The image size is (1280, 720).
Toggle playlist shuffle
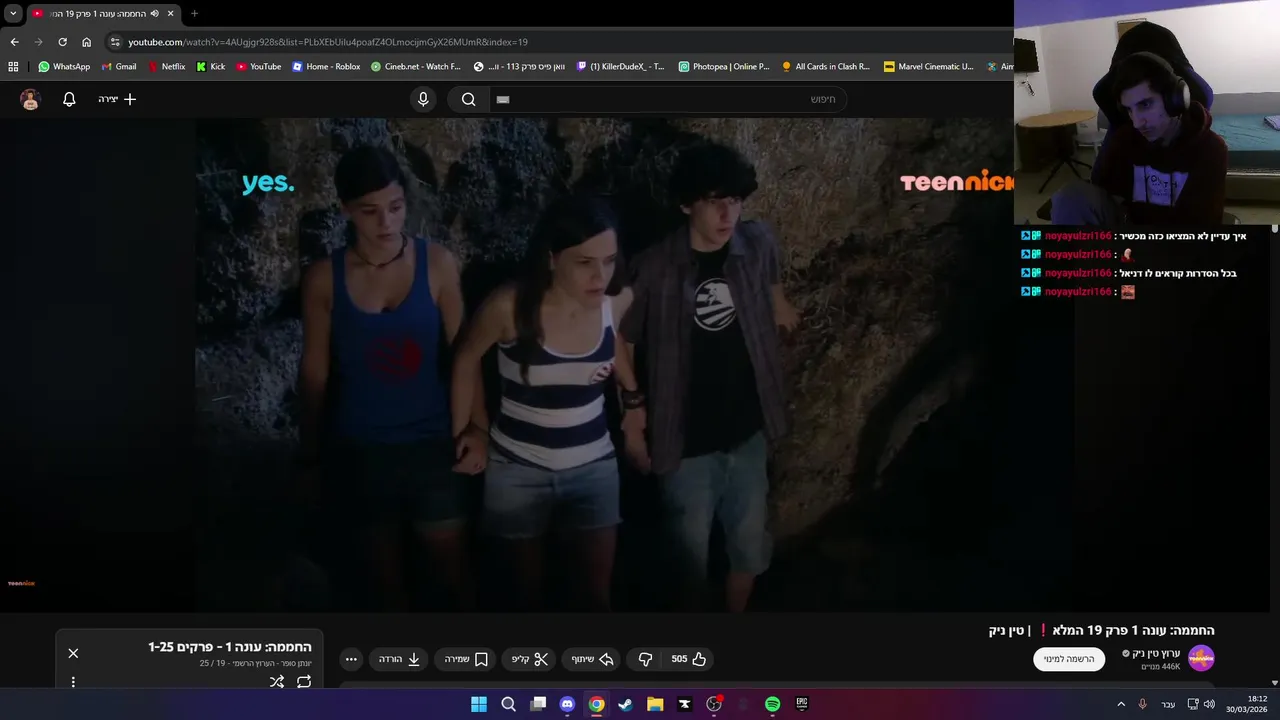[x=277, y=681]
